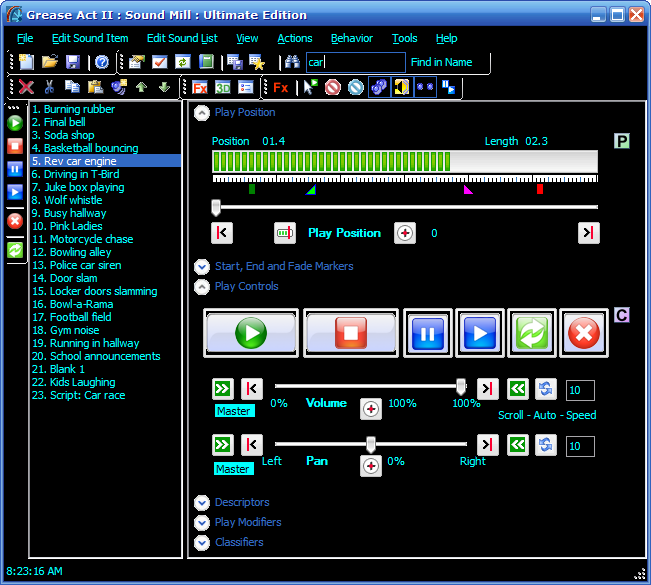Screen dimensions: 651x585
Task: Open the File menu
Action: tap(25, 38)
